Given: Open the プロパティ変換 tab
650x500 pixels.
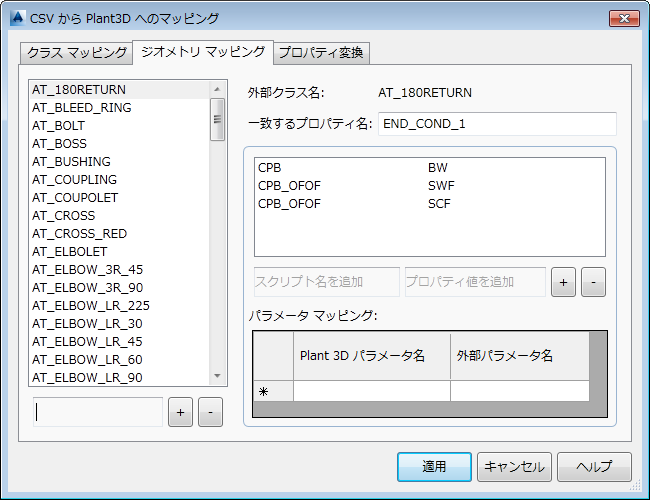Looking at the screenshot, I should tap(321, 53).
